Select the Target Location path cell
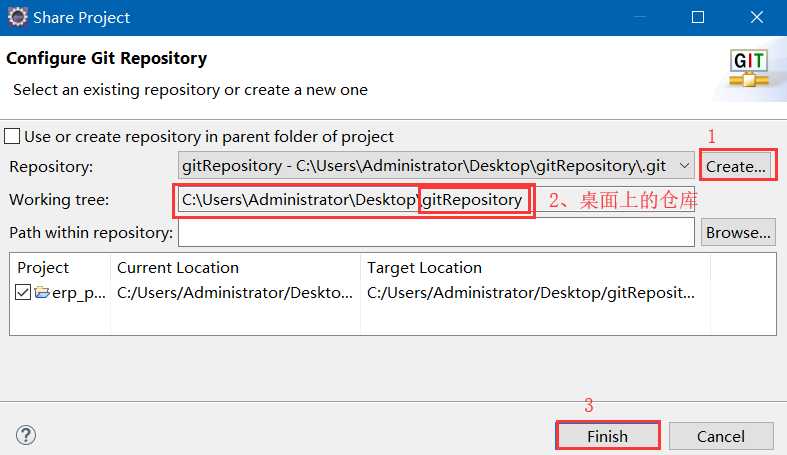 coord(530,293)
